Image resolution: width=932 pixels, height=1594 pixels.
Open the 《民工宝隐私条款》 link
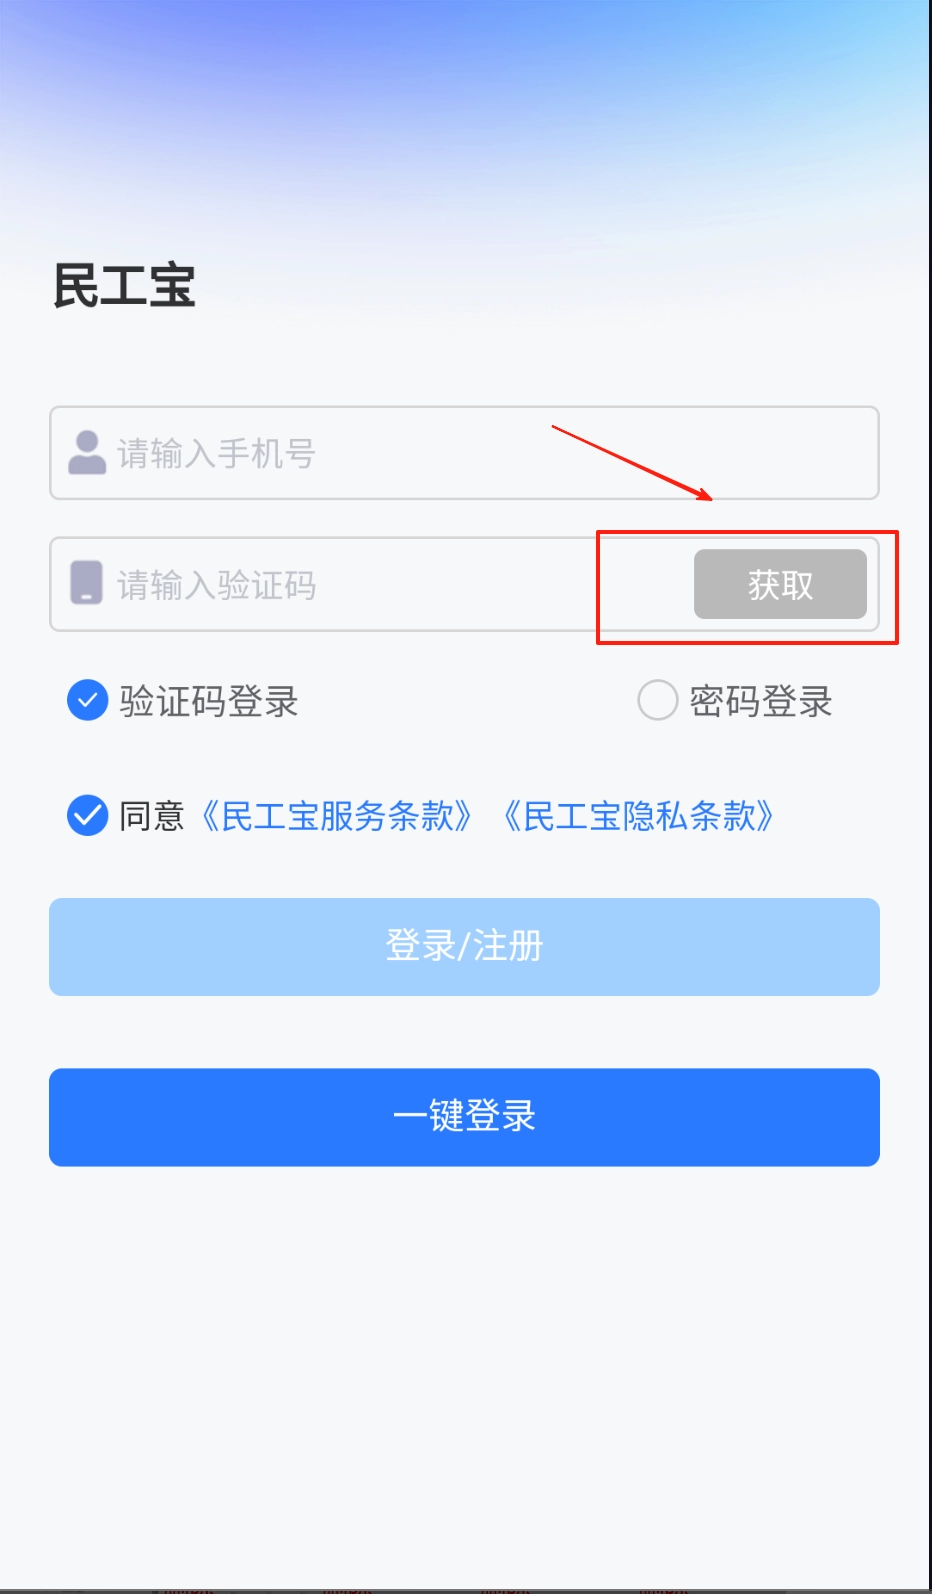point(639,816)
